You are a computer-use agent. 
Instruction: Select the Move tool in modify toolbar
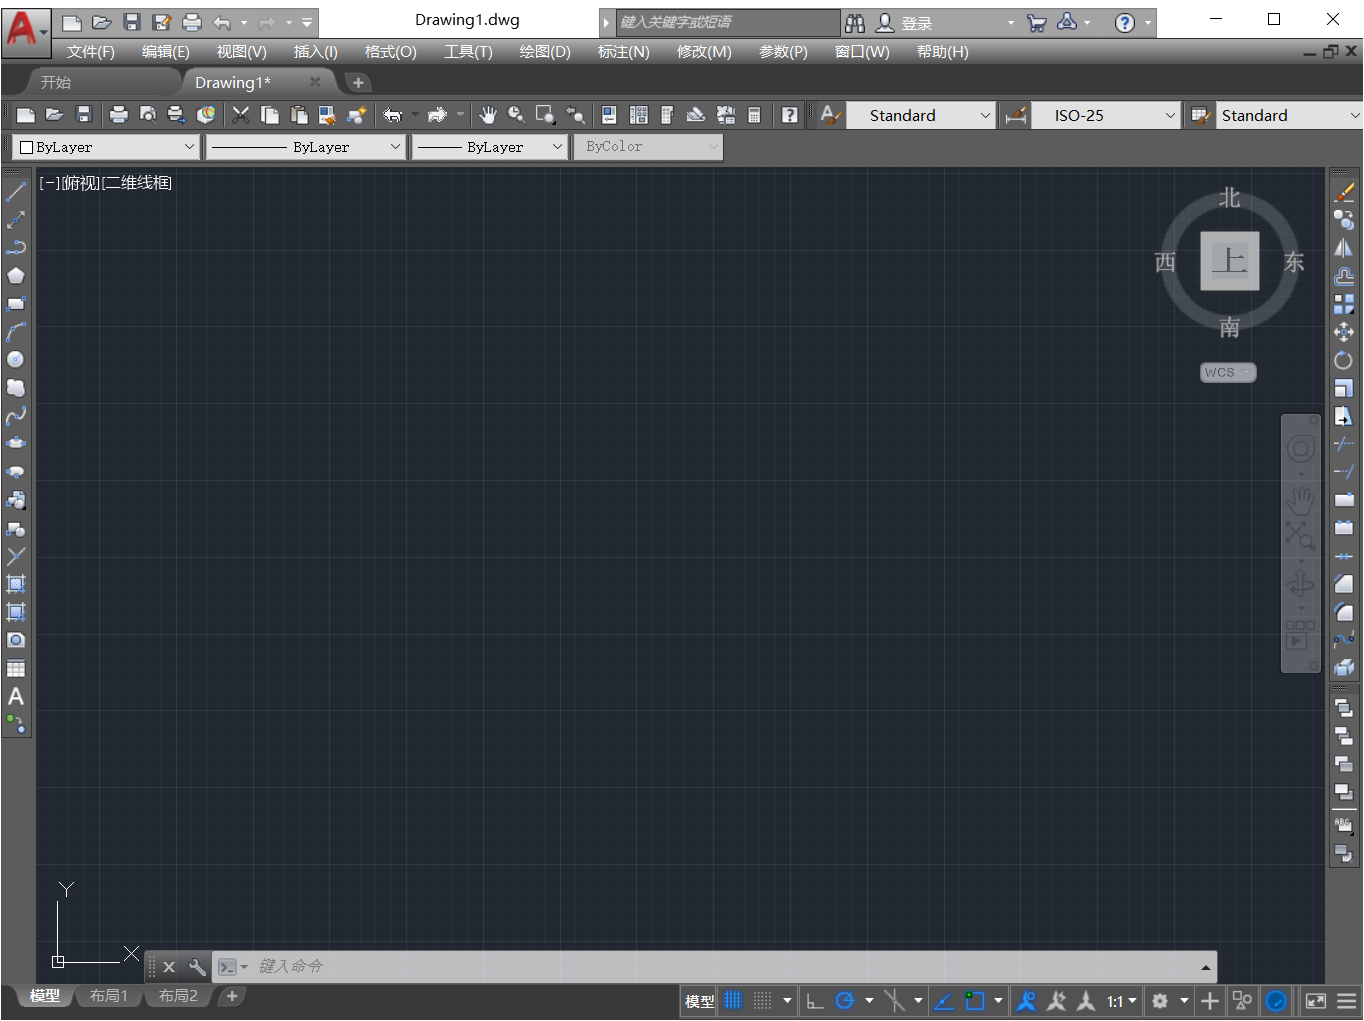coord(1343,331)
